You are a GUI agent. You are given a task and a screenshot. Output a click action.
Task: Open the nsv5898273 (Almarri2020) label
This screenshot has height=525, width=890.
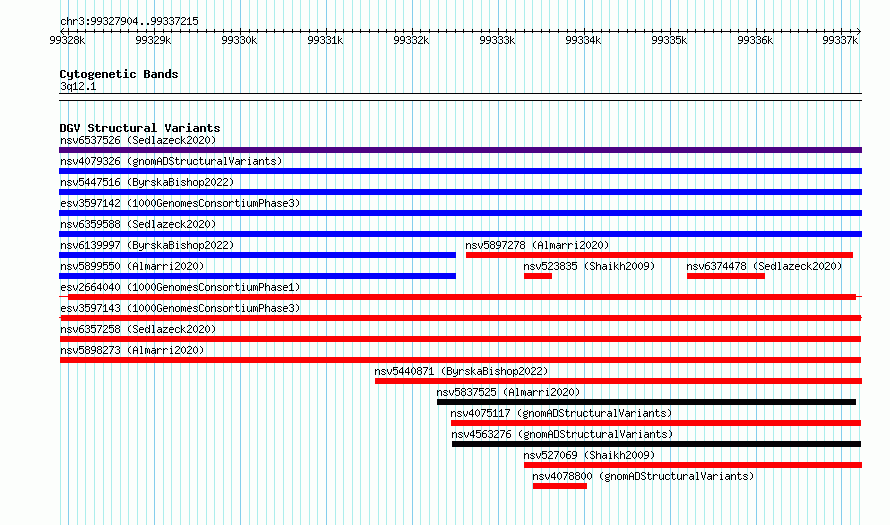coord(132,350)
